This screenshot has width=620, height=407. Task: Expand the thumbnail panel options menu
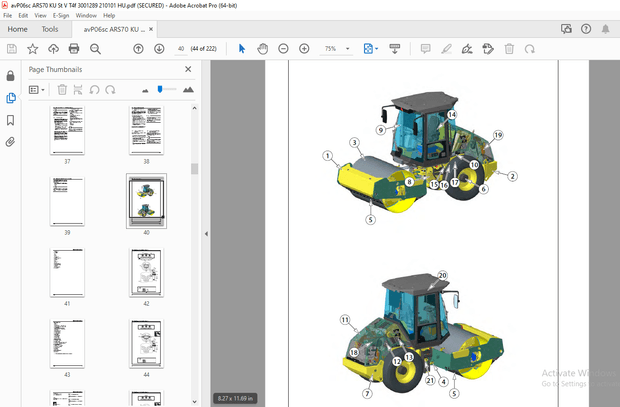[36, 89]
